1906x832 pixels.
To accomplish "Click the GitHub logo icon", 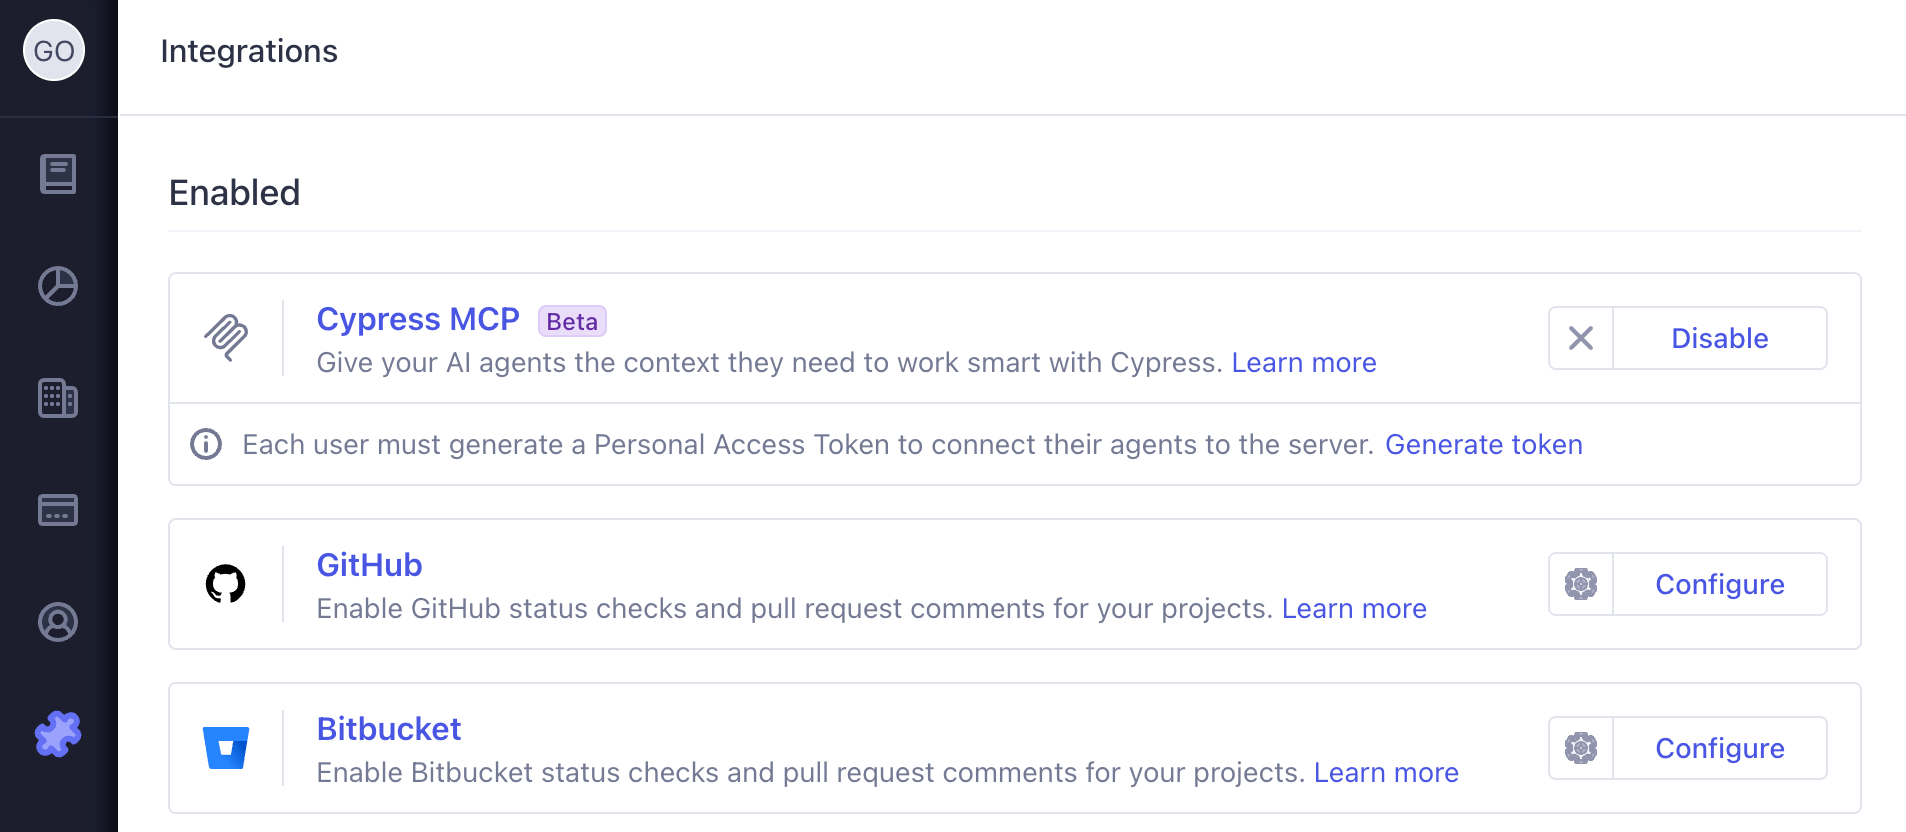I will (226, 584).
